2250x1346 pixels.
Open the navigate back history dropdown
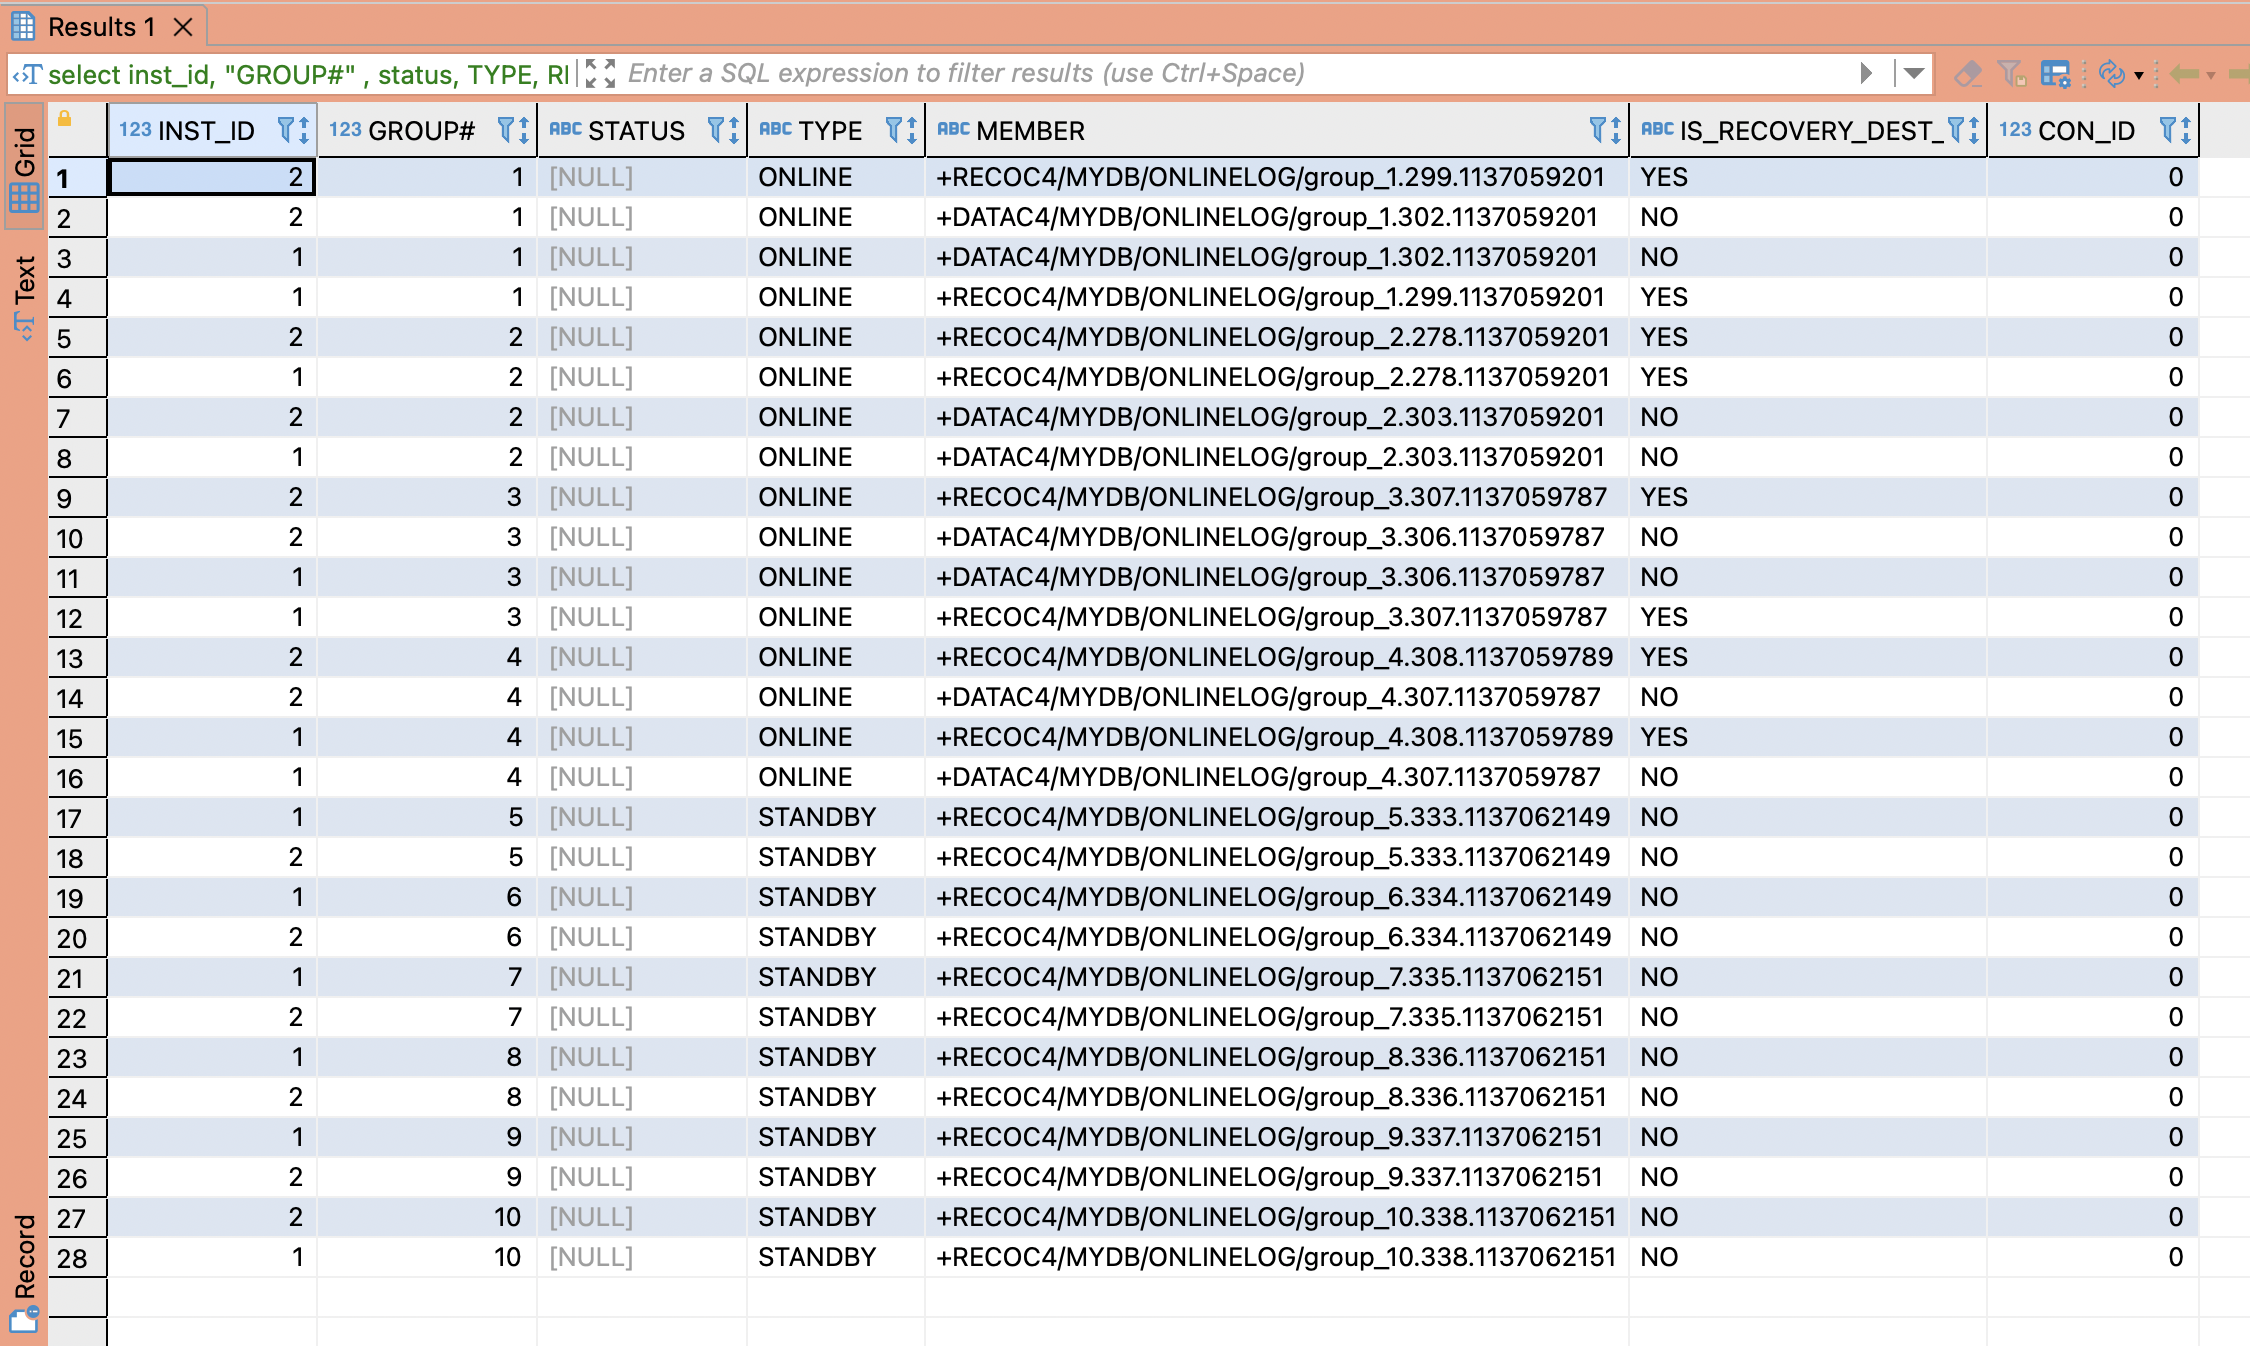[2211, 75]
